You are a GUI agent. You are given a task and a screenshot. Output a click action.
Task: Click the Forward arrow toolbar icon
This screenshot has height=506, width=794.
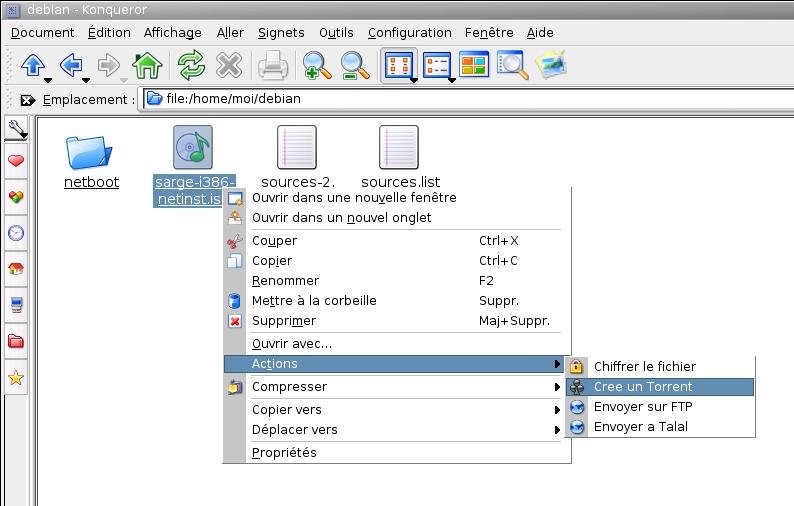pos(109,65)
